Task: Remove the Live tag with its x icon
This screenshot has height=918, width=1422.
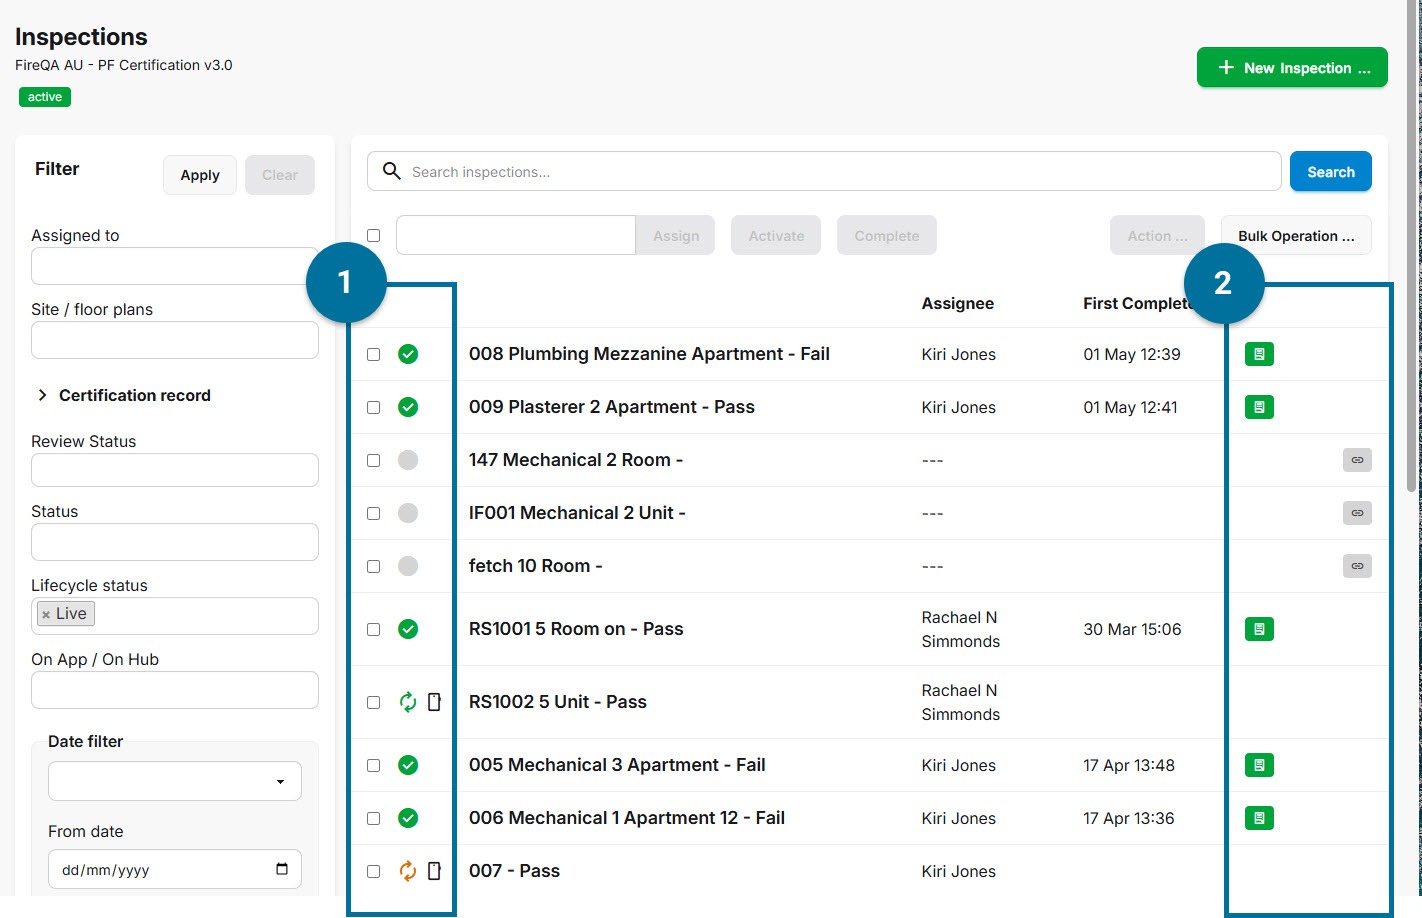Action: point(46,614)
